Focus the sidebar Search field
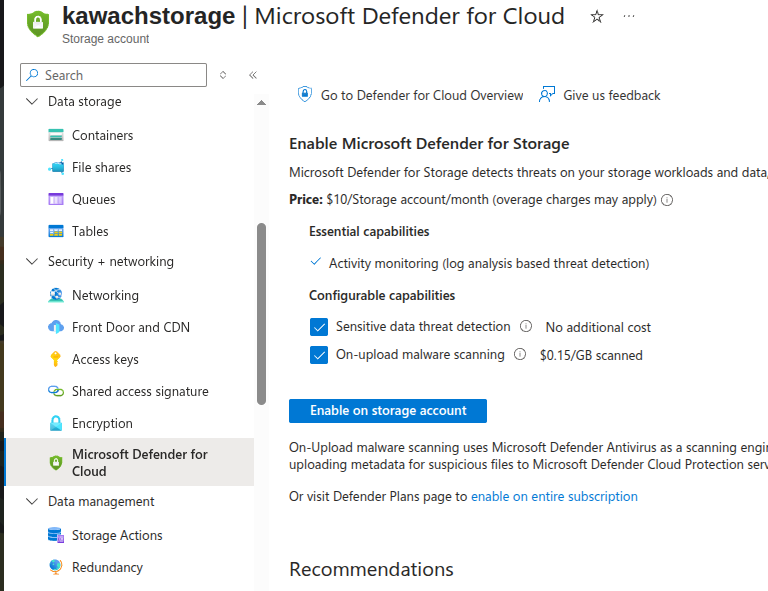This screenshot has height=591, width=768. pyautogui.click(x=113, y=75)
